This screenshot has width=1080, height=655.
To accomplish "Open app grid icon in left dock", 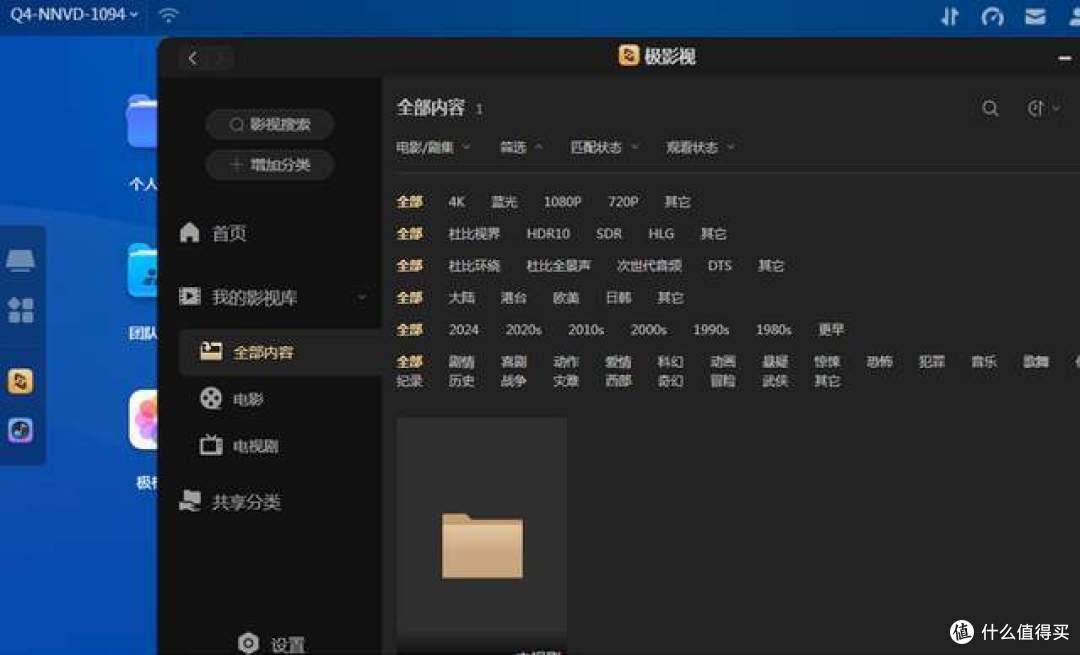I will tap(21, 310).
